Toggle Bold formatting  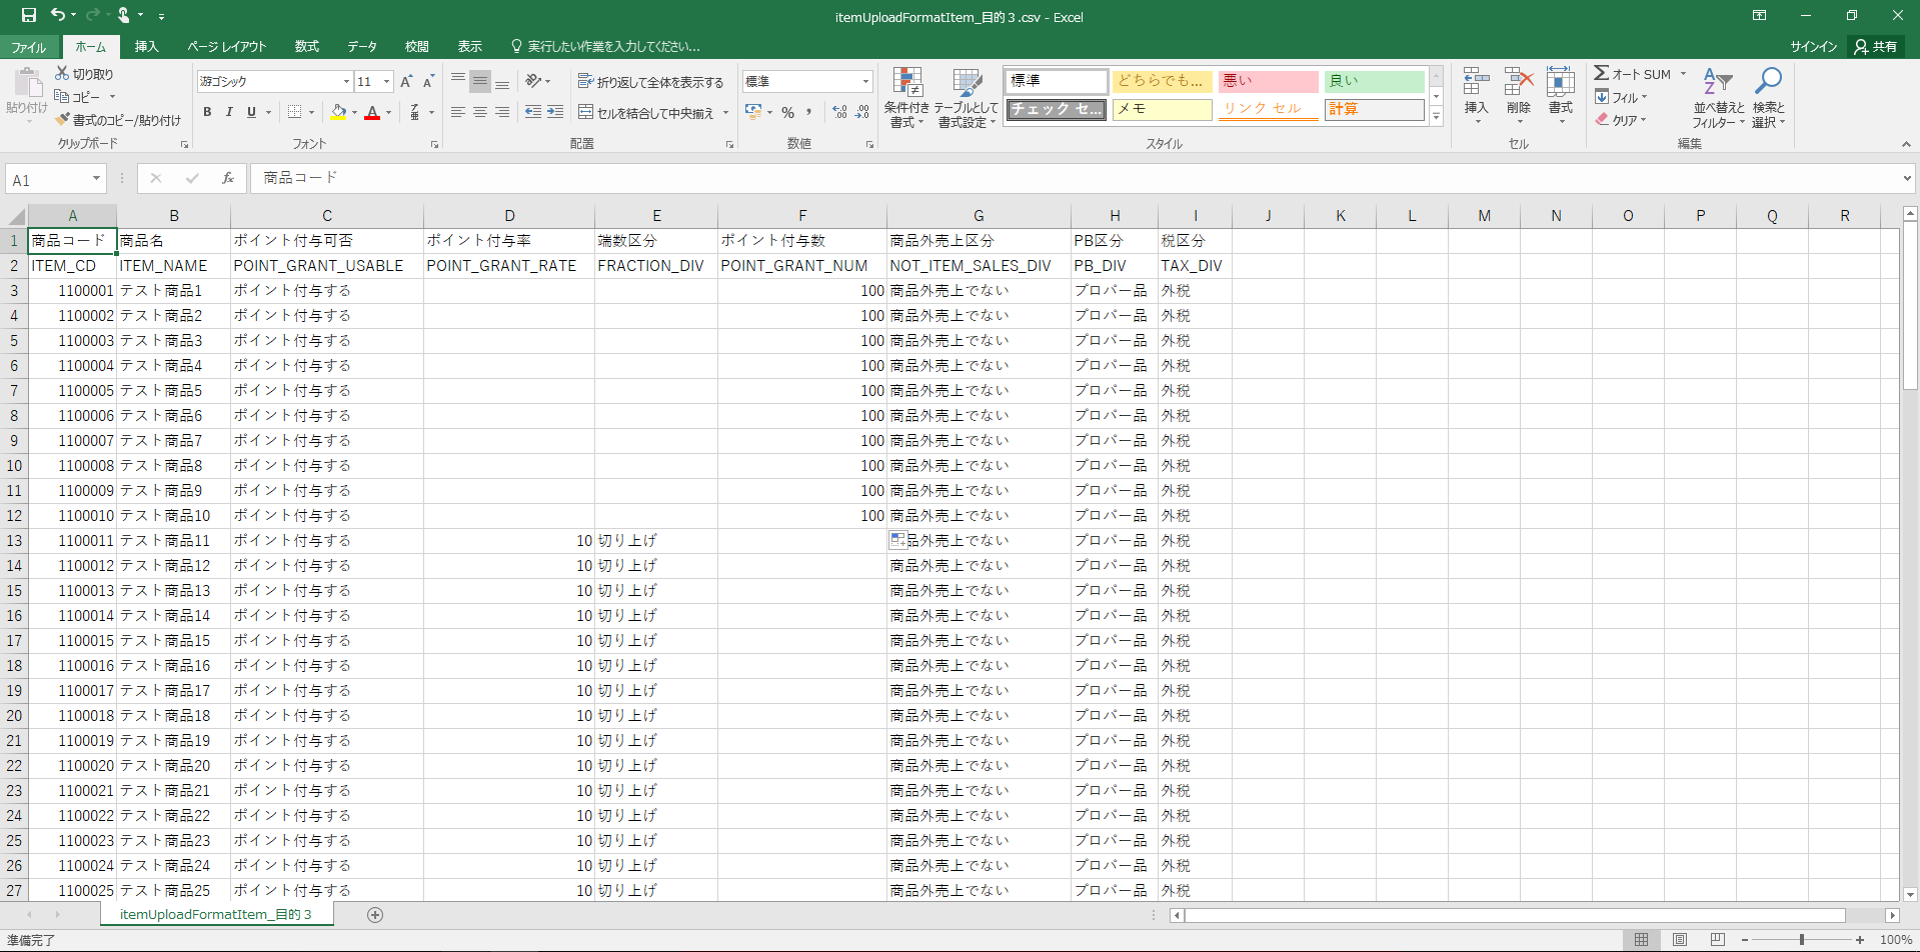(207, 112)
